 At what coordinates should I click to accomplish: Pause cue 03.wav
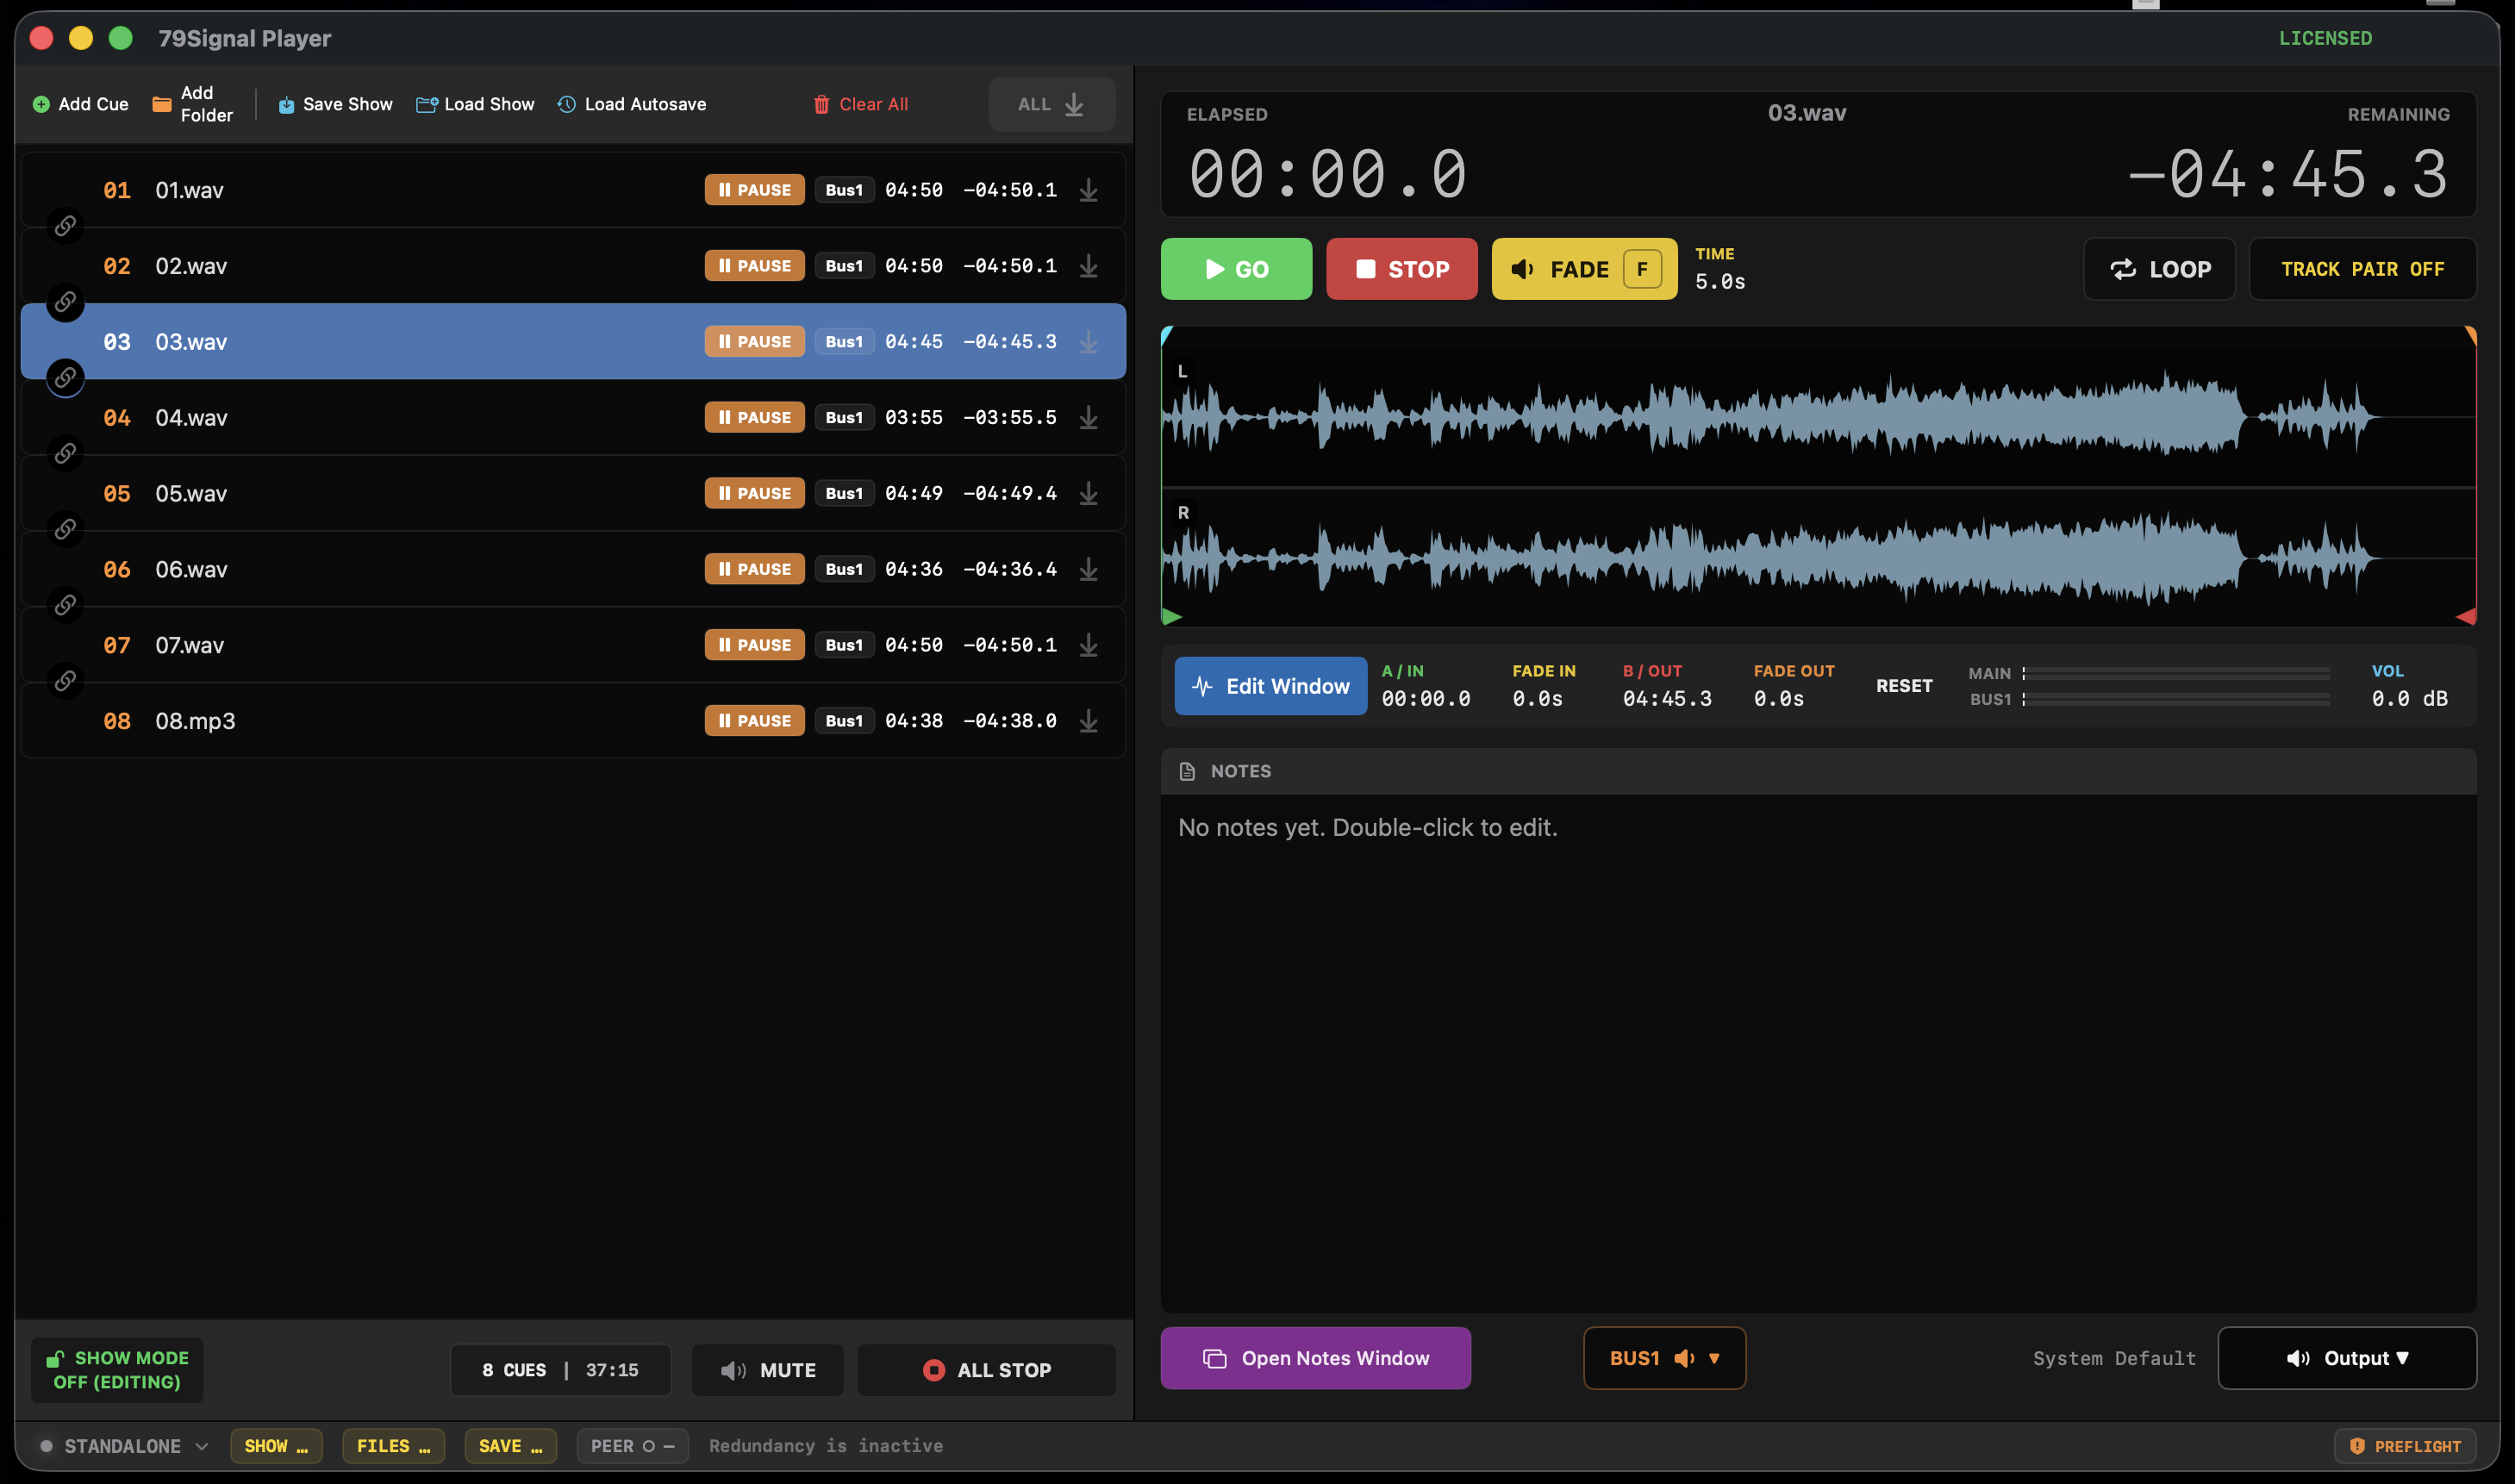(754, 342)
